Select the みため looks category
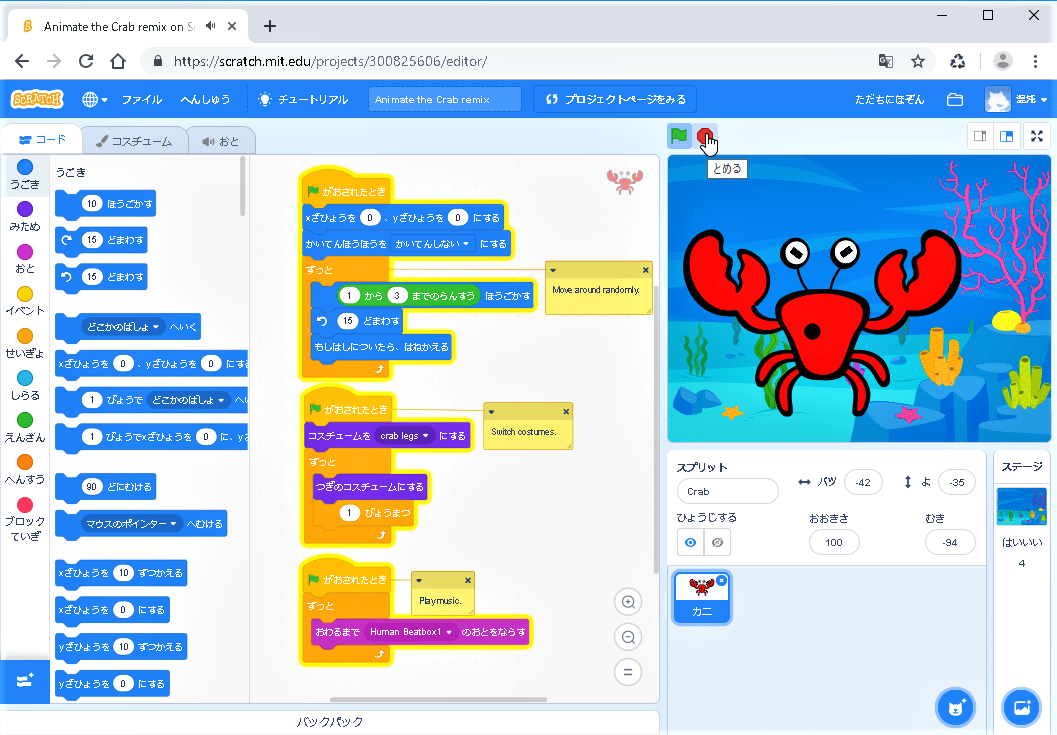 [25, 216]
